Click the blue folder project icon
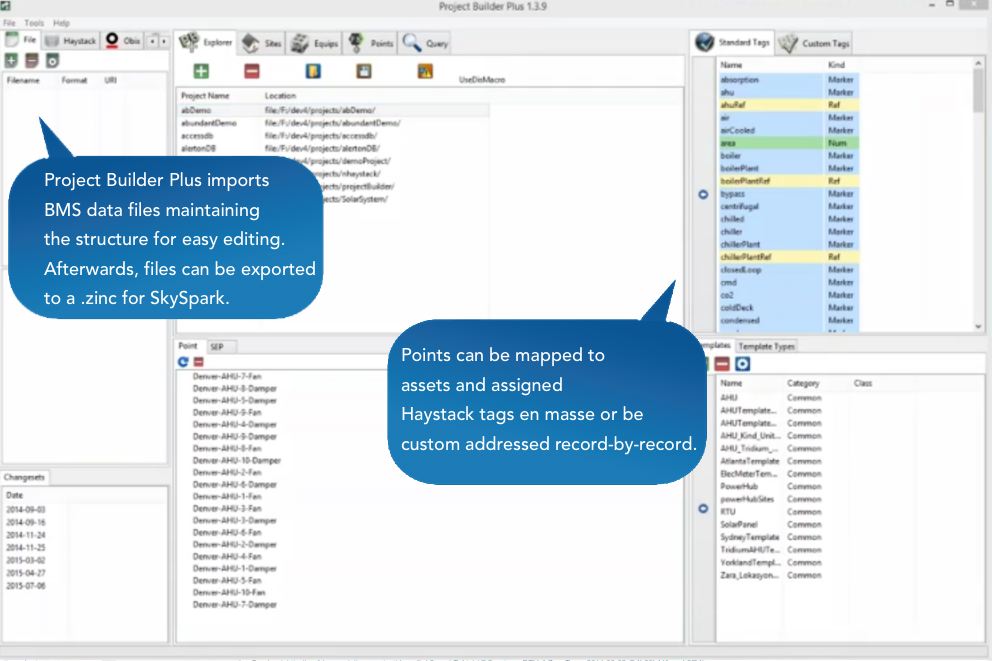Screen dimensions: 992x661 coord(313,71)
